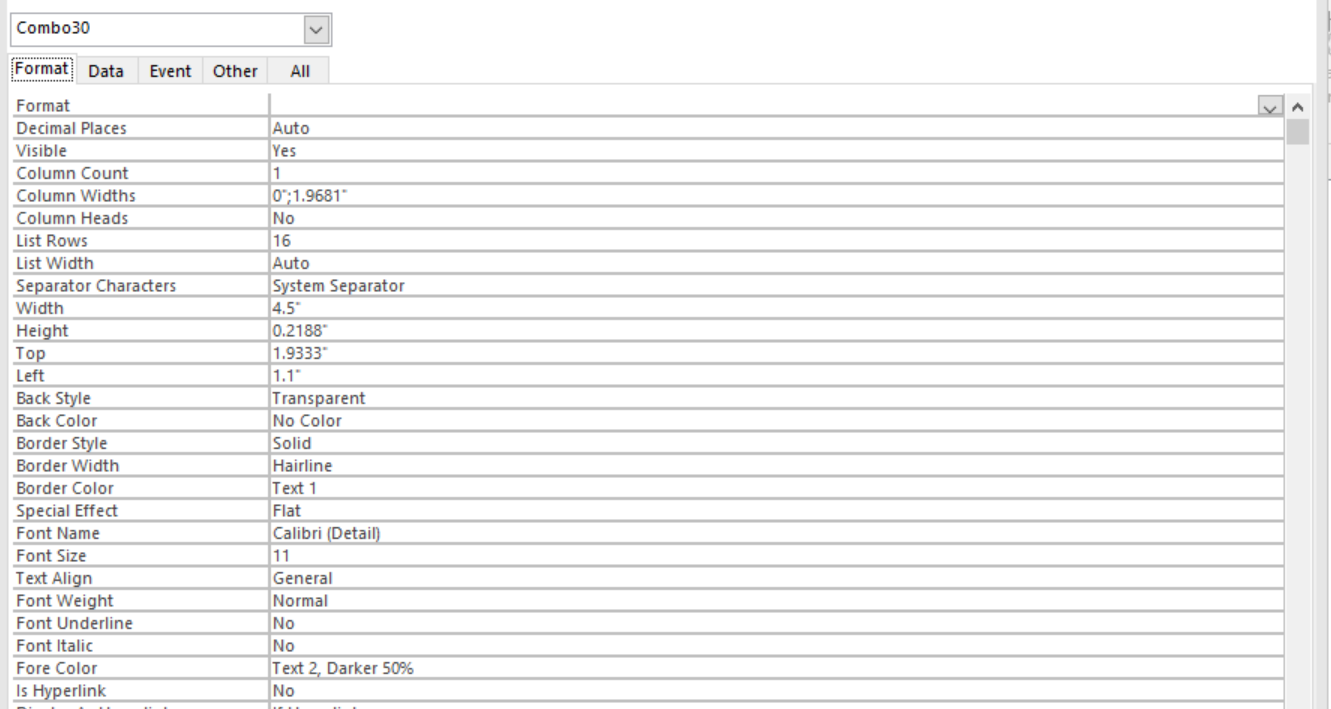This screenshot has height=709, width=1331.
Task: Click the Font Size value field
Action: (x=775, y=556)
